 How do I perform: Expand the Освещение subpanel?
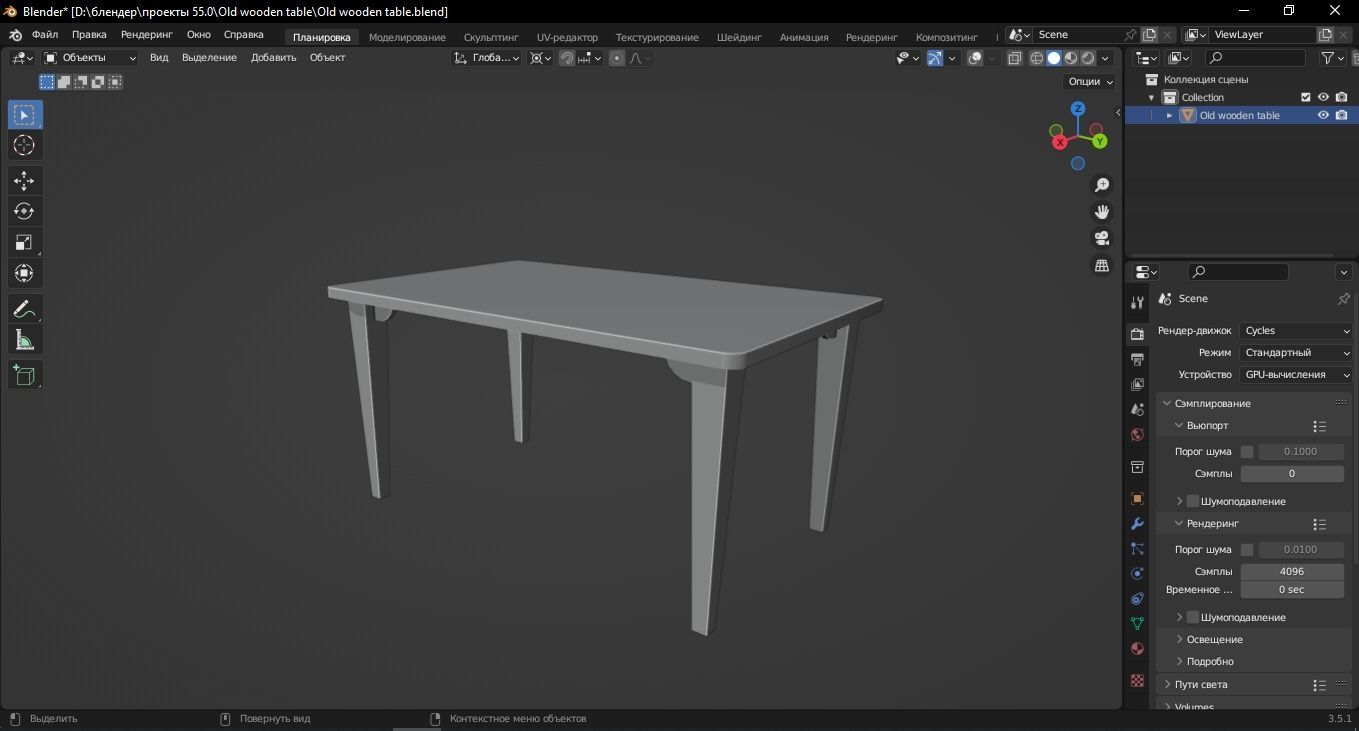point(1179,640)
